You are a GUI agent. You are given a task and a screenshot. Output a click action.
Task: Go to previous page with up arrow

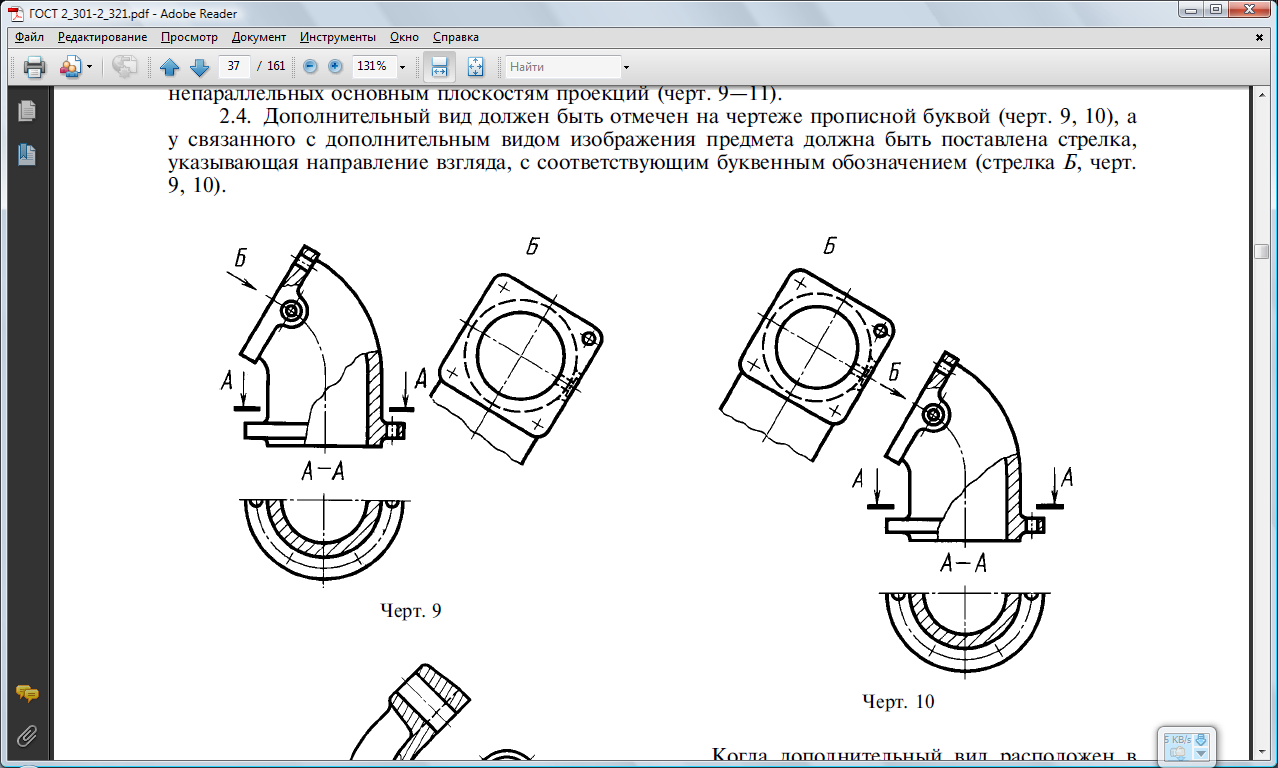tap(169, 67)
